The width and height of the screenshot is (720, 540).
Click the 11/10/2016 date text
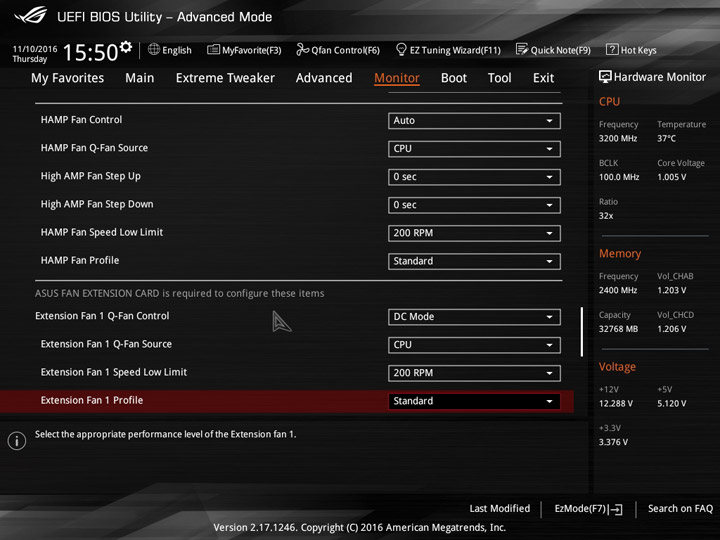(x=35, y=49)
